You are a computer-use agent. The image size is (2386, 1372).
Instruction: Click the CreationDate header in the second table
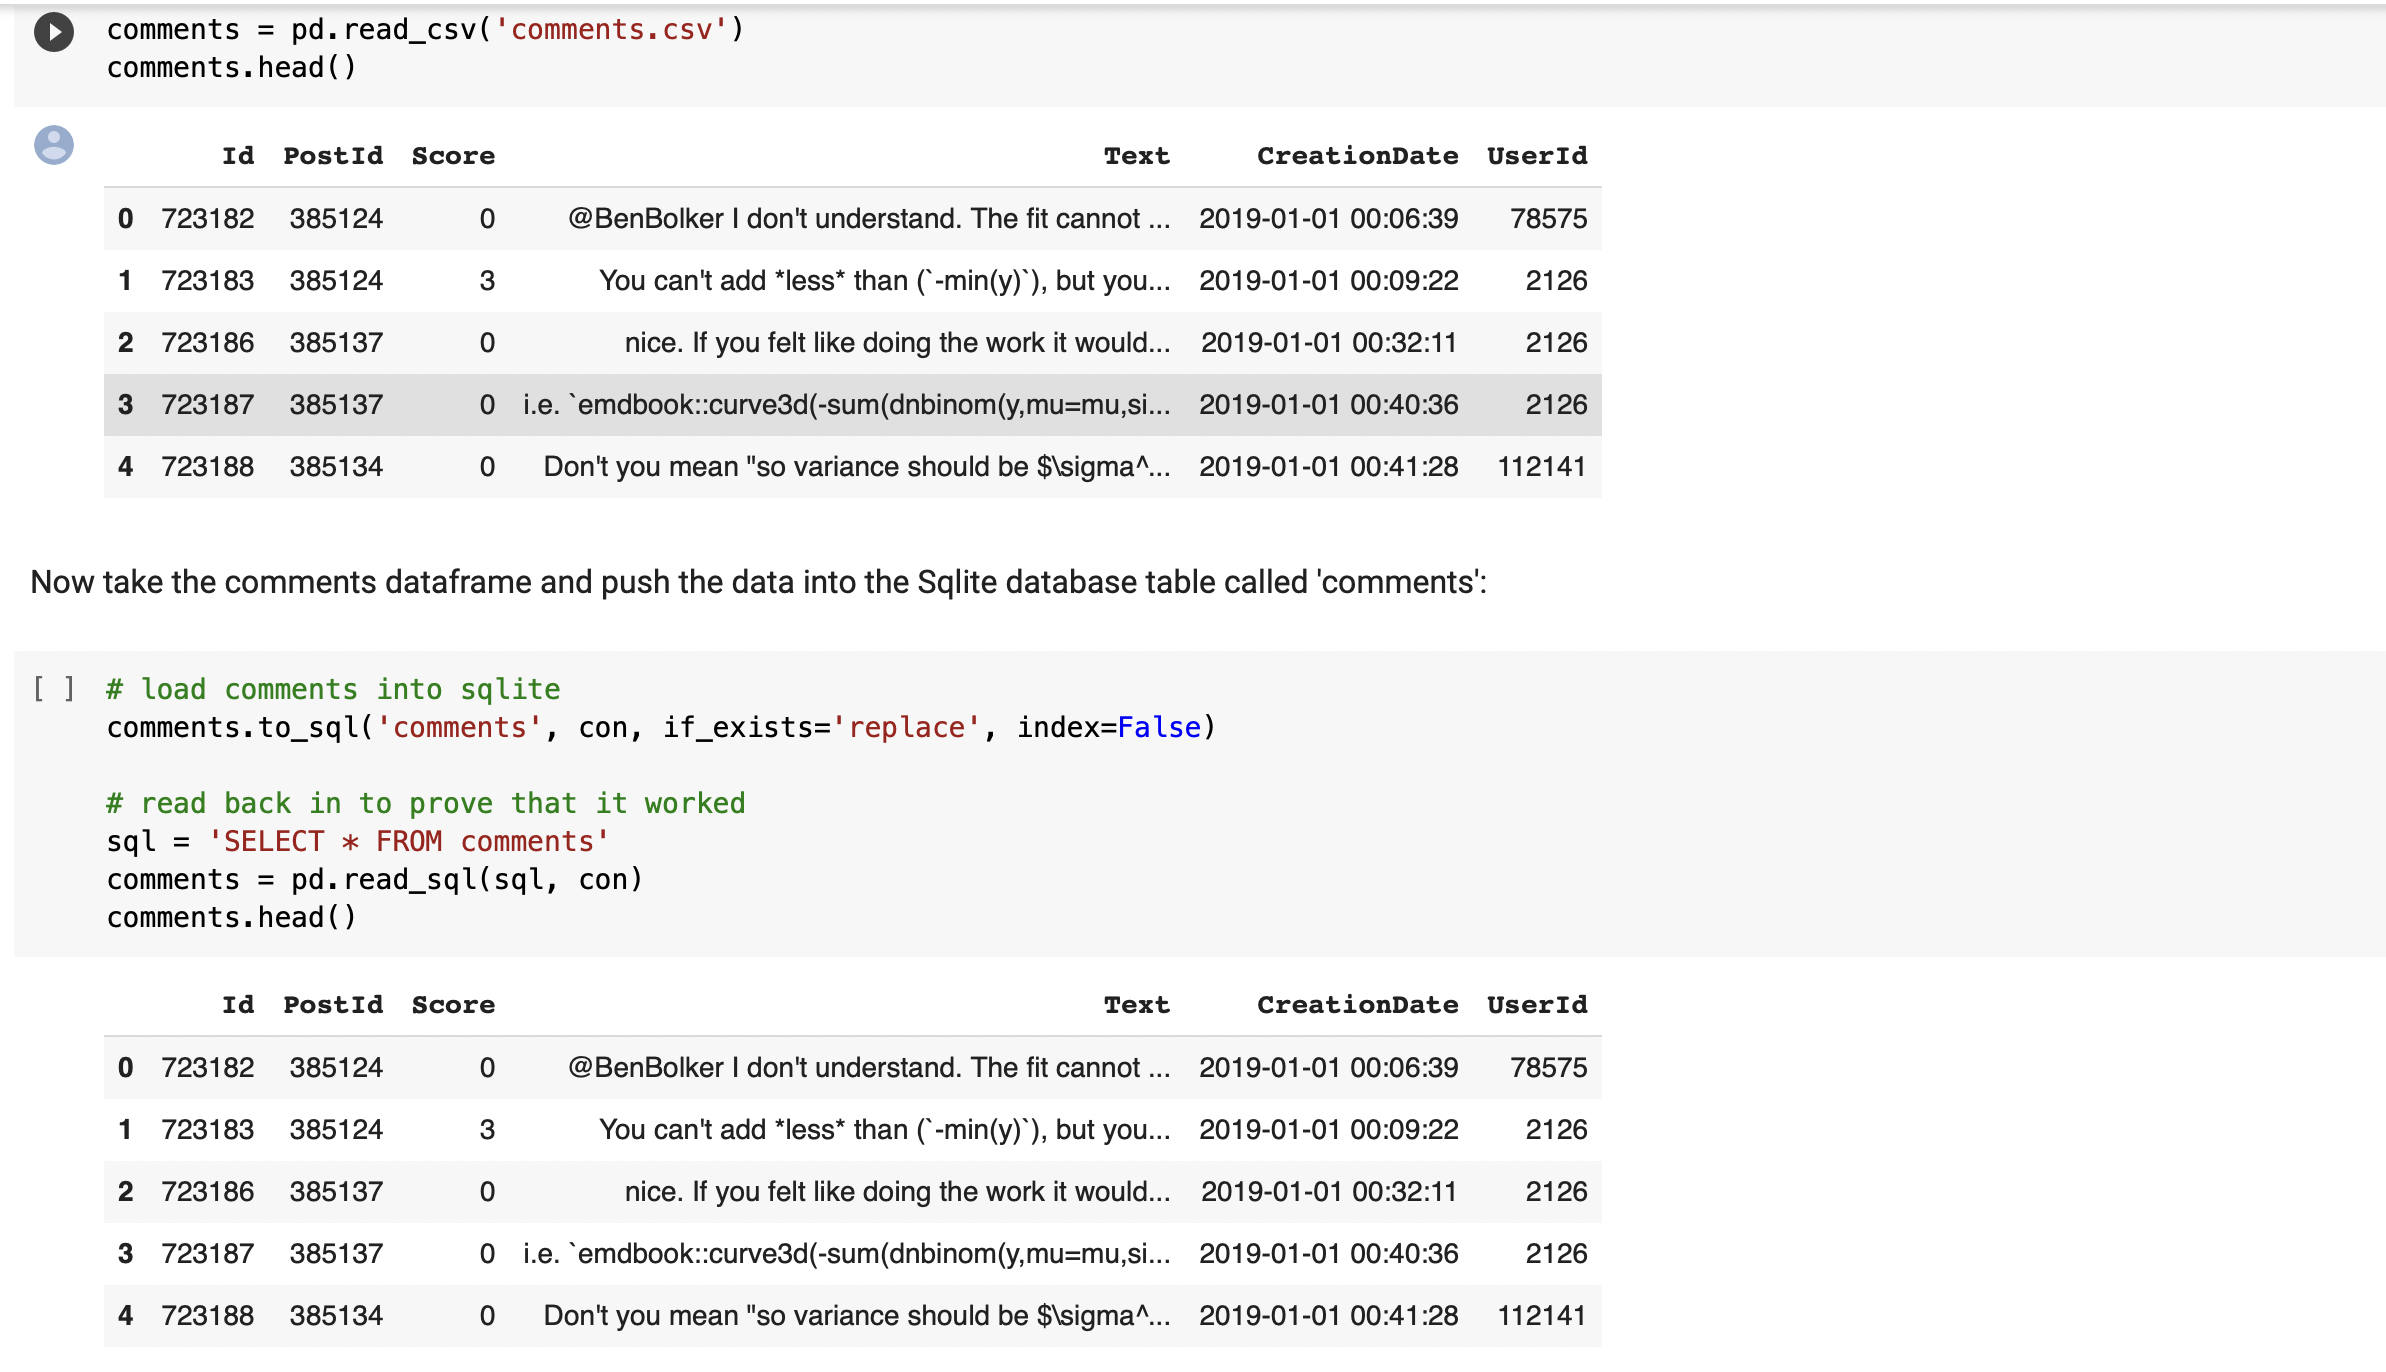(1358, 1005)
